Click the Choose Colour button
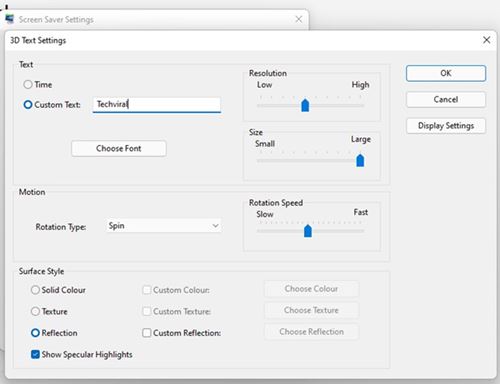This screenshot has height=384, width=500. point(311,289)
